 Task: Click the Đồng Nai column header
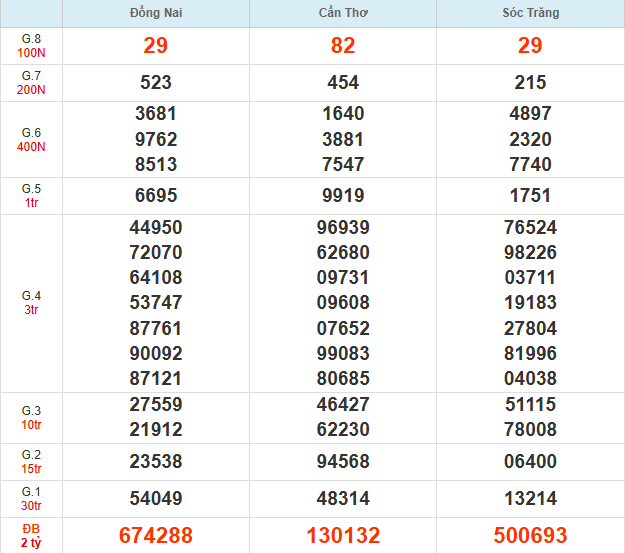click(156, 13)
